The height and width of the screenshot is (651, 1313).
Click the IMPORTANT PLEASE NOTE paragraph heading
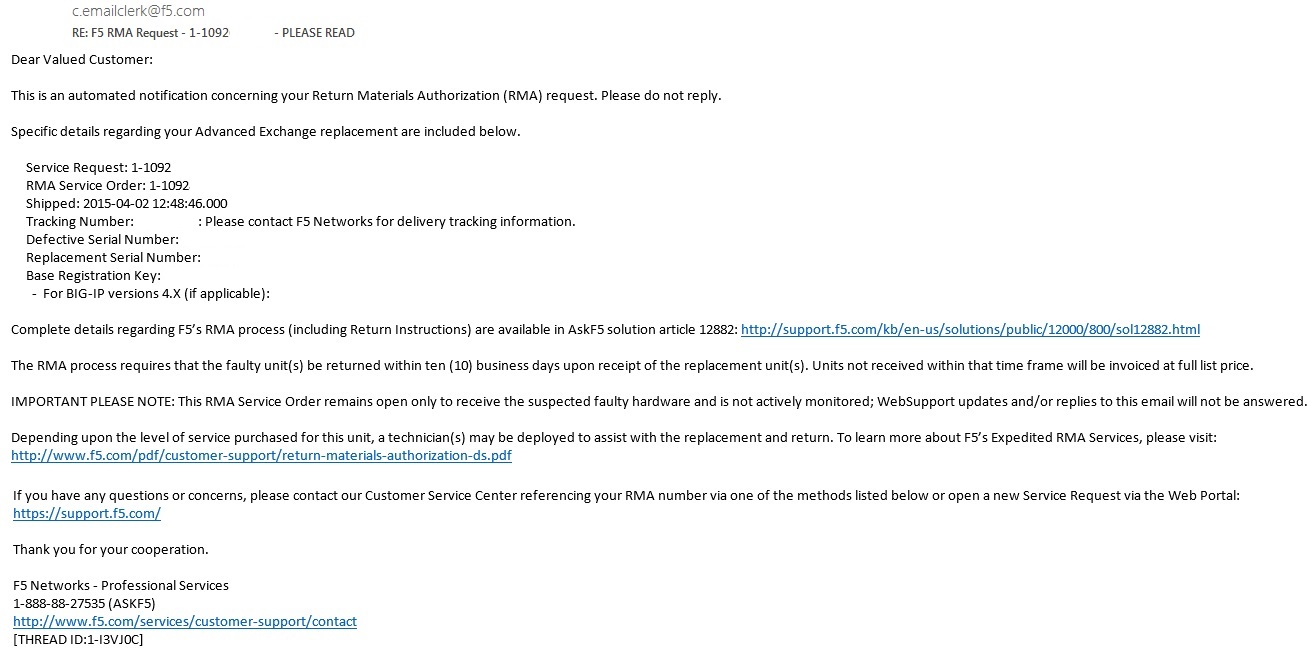click(x=93, y=401)
